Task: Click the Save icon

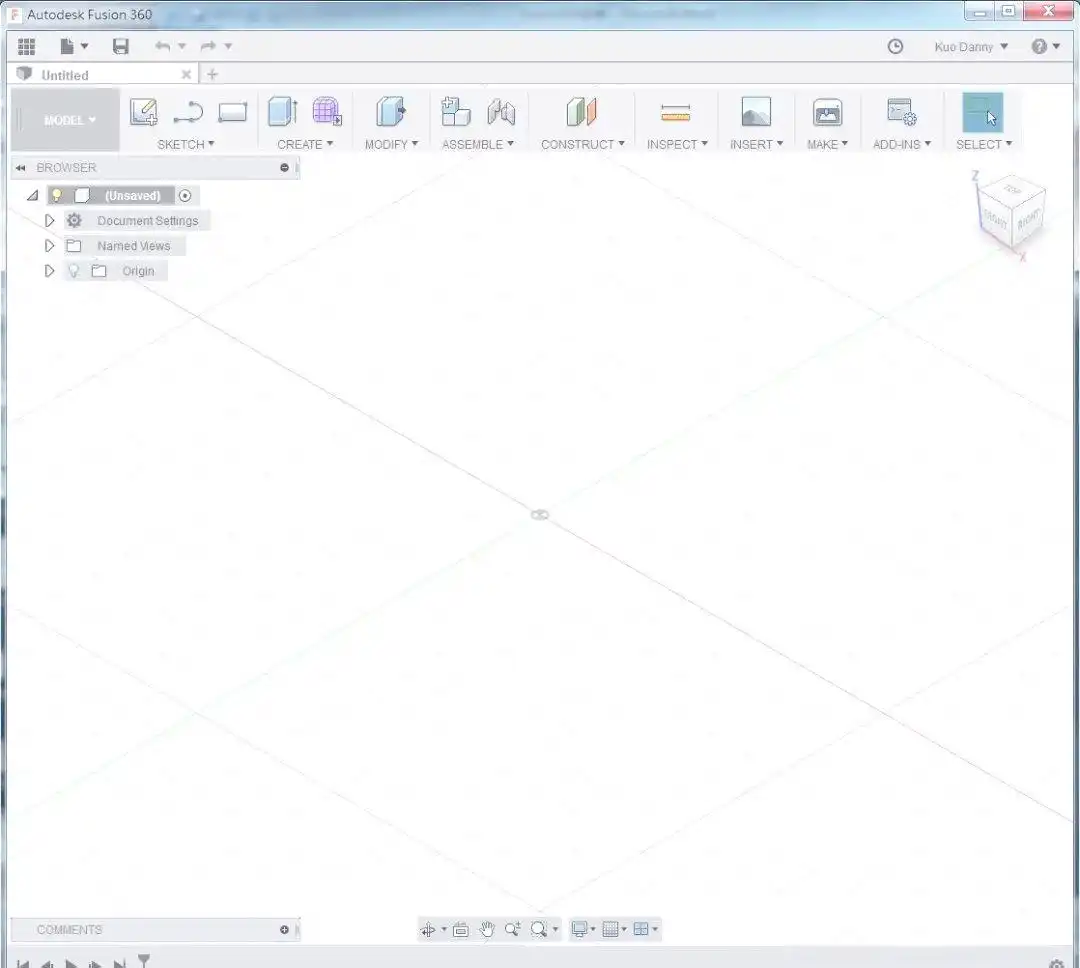Action: [121, 46]
